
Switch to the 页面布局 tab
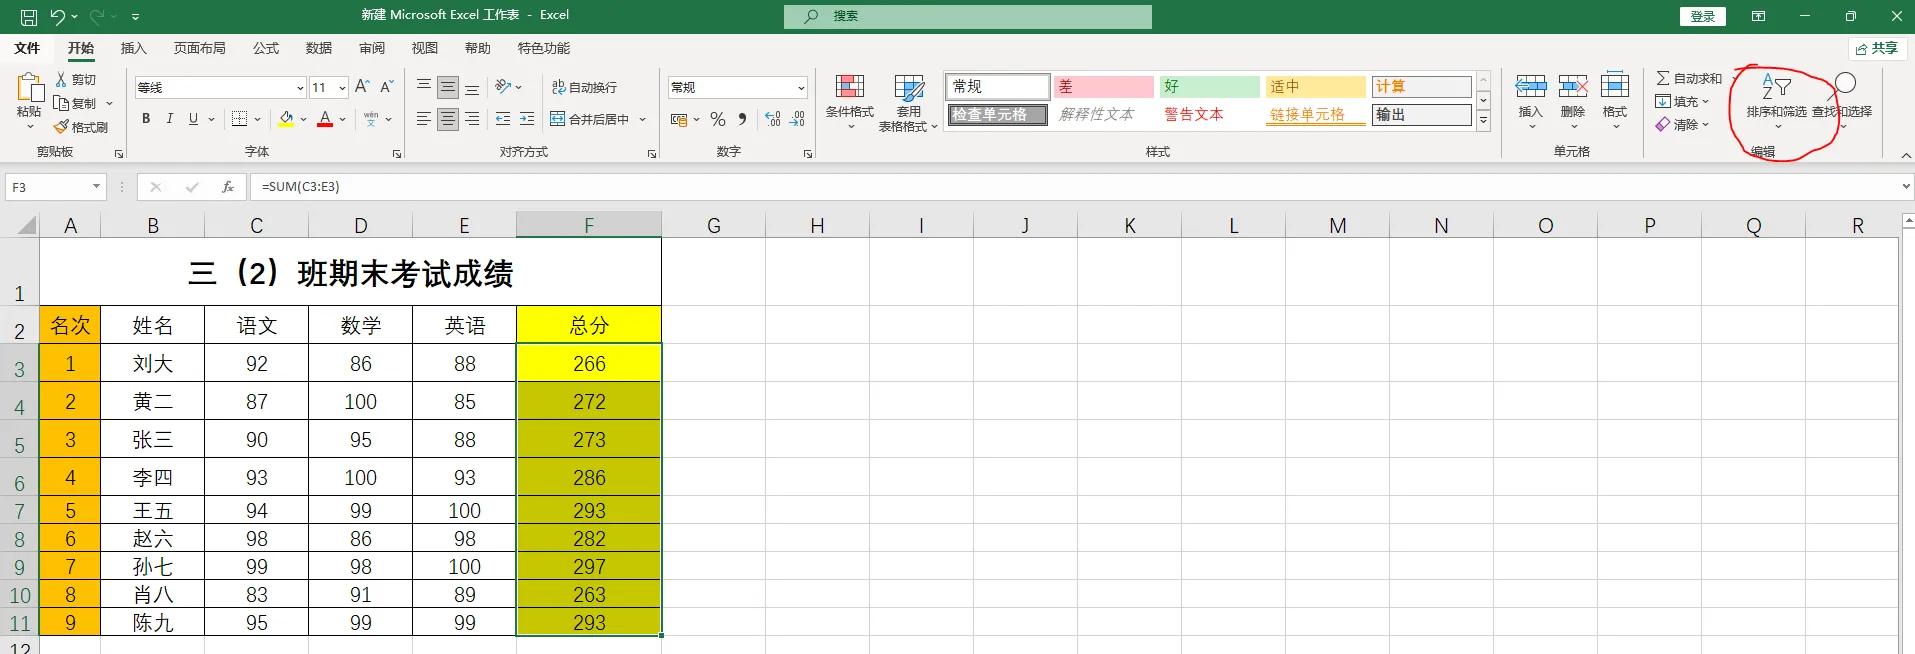pos(199,48)
